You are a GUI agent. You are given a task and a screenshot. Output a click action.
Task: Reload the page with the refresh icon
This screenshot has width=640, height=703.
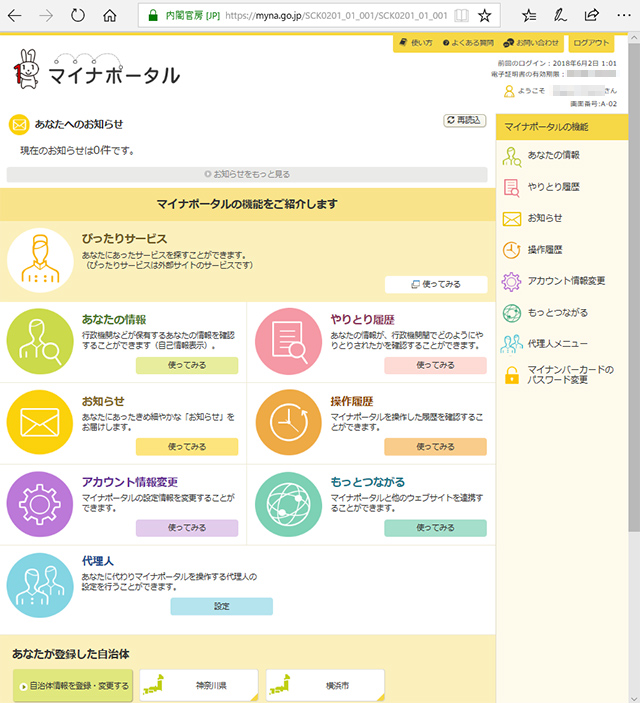(x=78, y=16)
